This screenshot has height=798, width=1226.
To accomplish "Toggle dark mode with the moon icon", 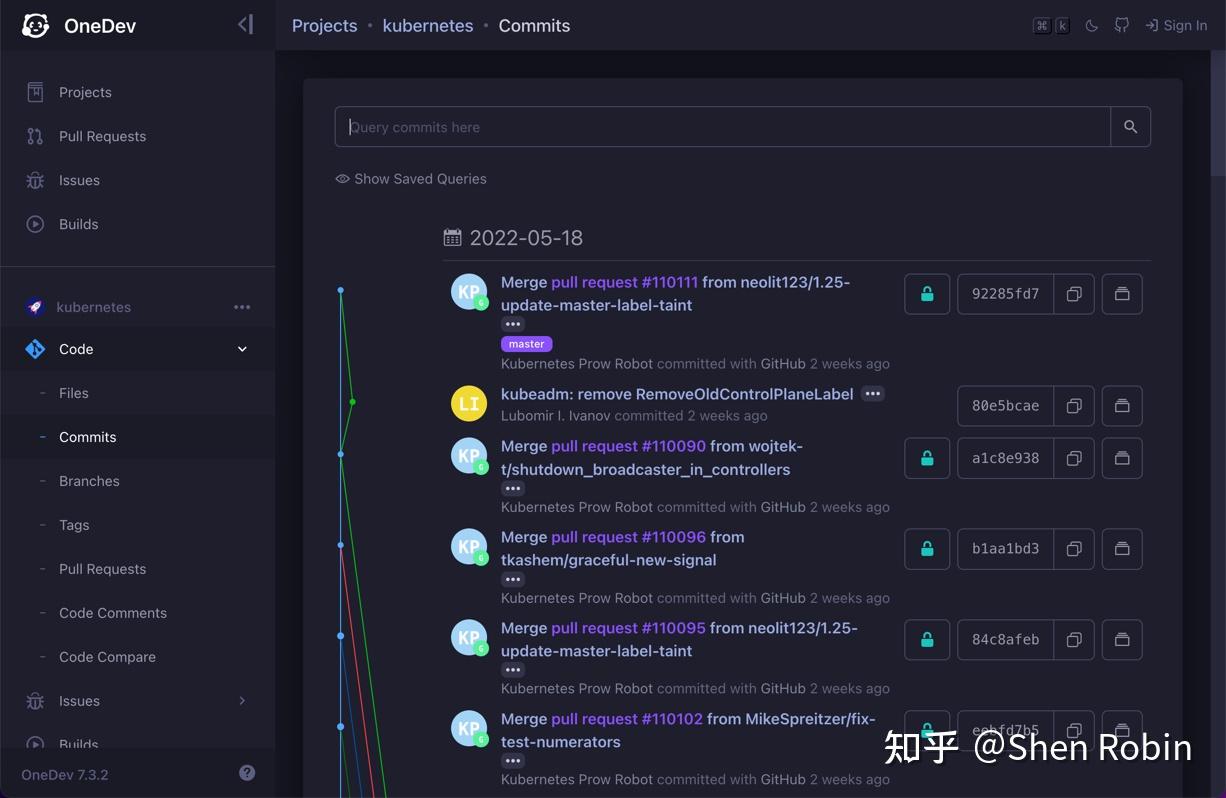I will (x=1091, y=25).
